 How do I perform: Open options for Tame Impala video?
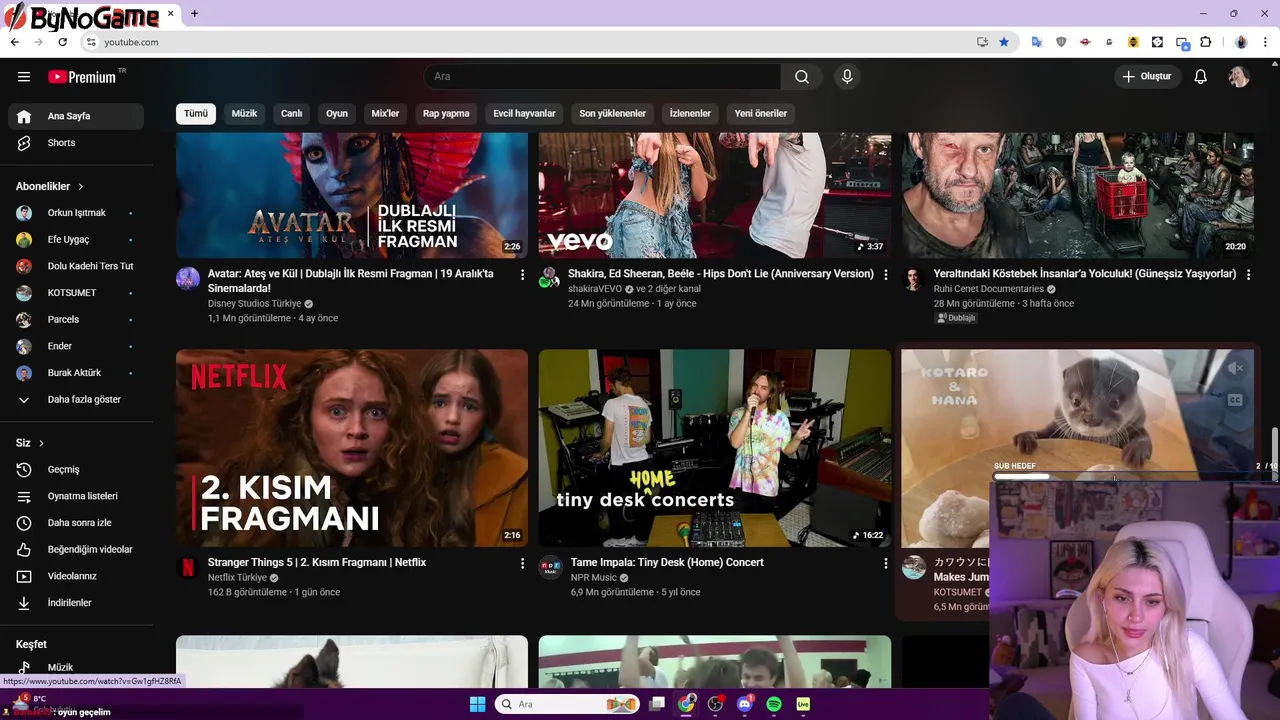click(x=885, y=563)
